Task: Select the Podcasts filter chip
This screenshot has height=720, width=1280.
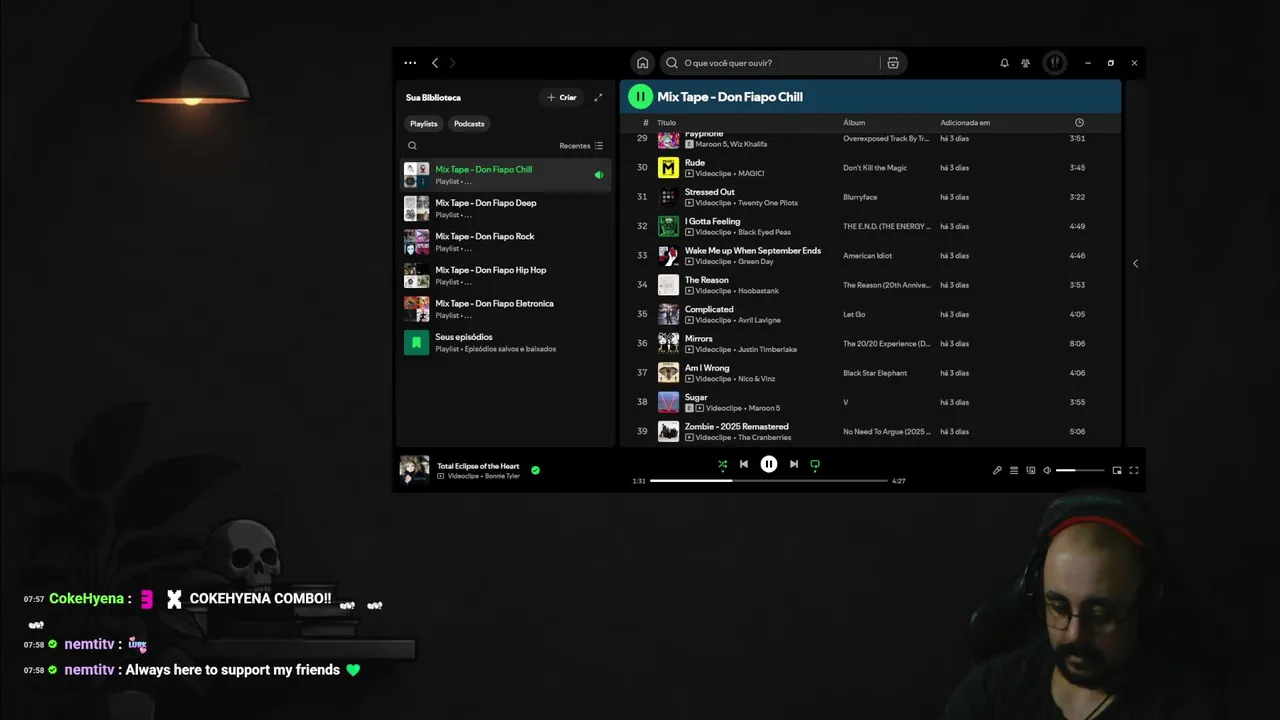Action: tap(469, 124)
